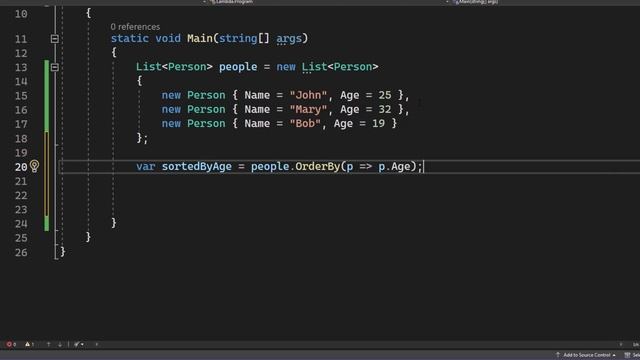Click the warnings count indicator in the bottom bar
The image size is (640, 360).
tap(29, 344)
